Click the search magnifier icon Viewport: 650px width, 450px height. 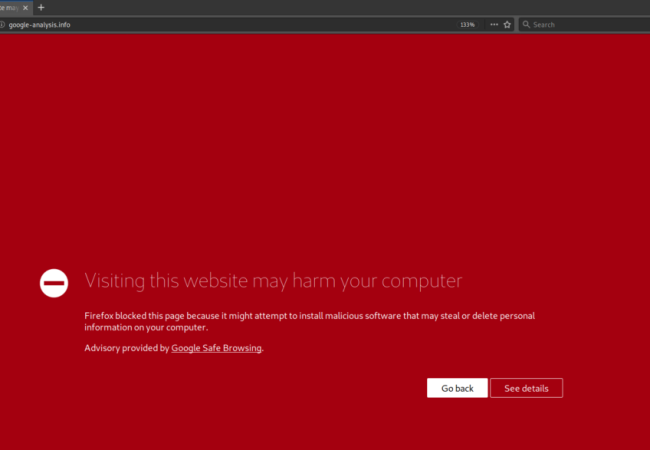click(526, 25)
